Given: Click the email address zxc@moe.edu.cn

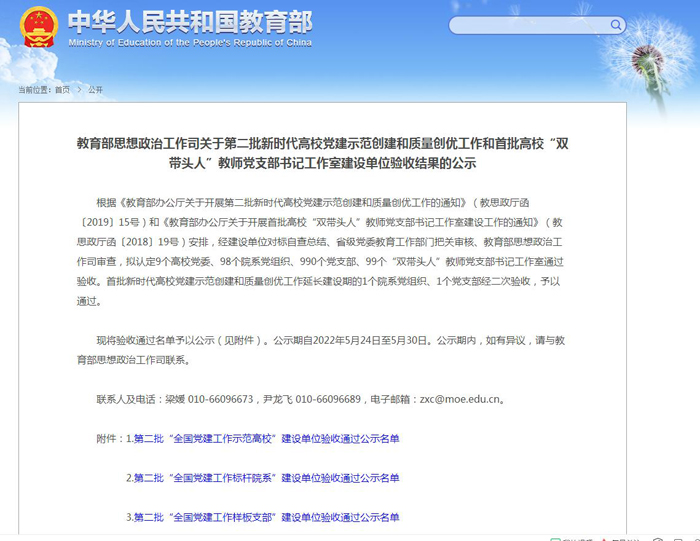Looking at the screenshot, I should pos(459,399).
